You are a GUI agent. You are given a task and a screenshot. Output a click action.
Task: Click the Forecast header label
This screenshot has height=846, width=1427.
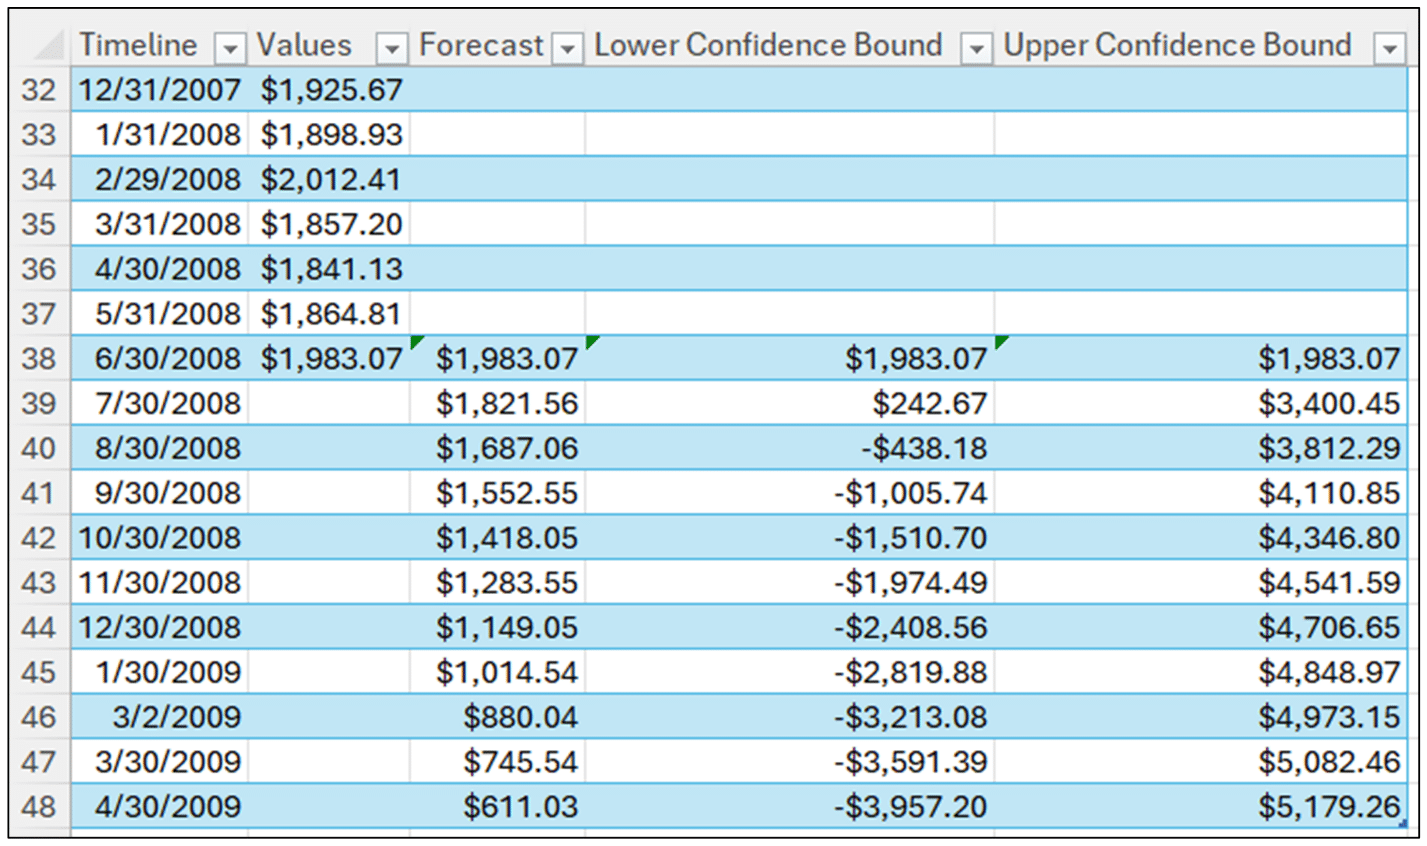click(x=482, y=45)
